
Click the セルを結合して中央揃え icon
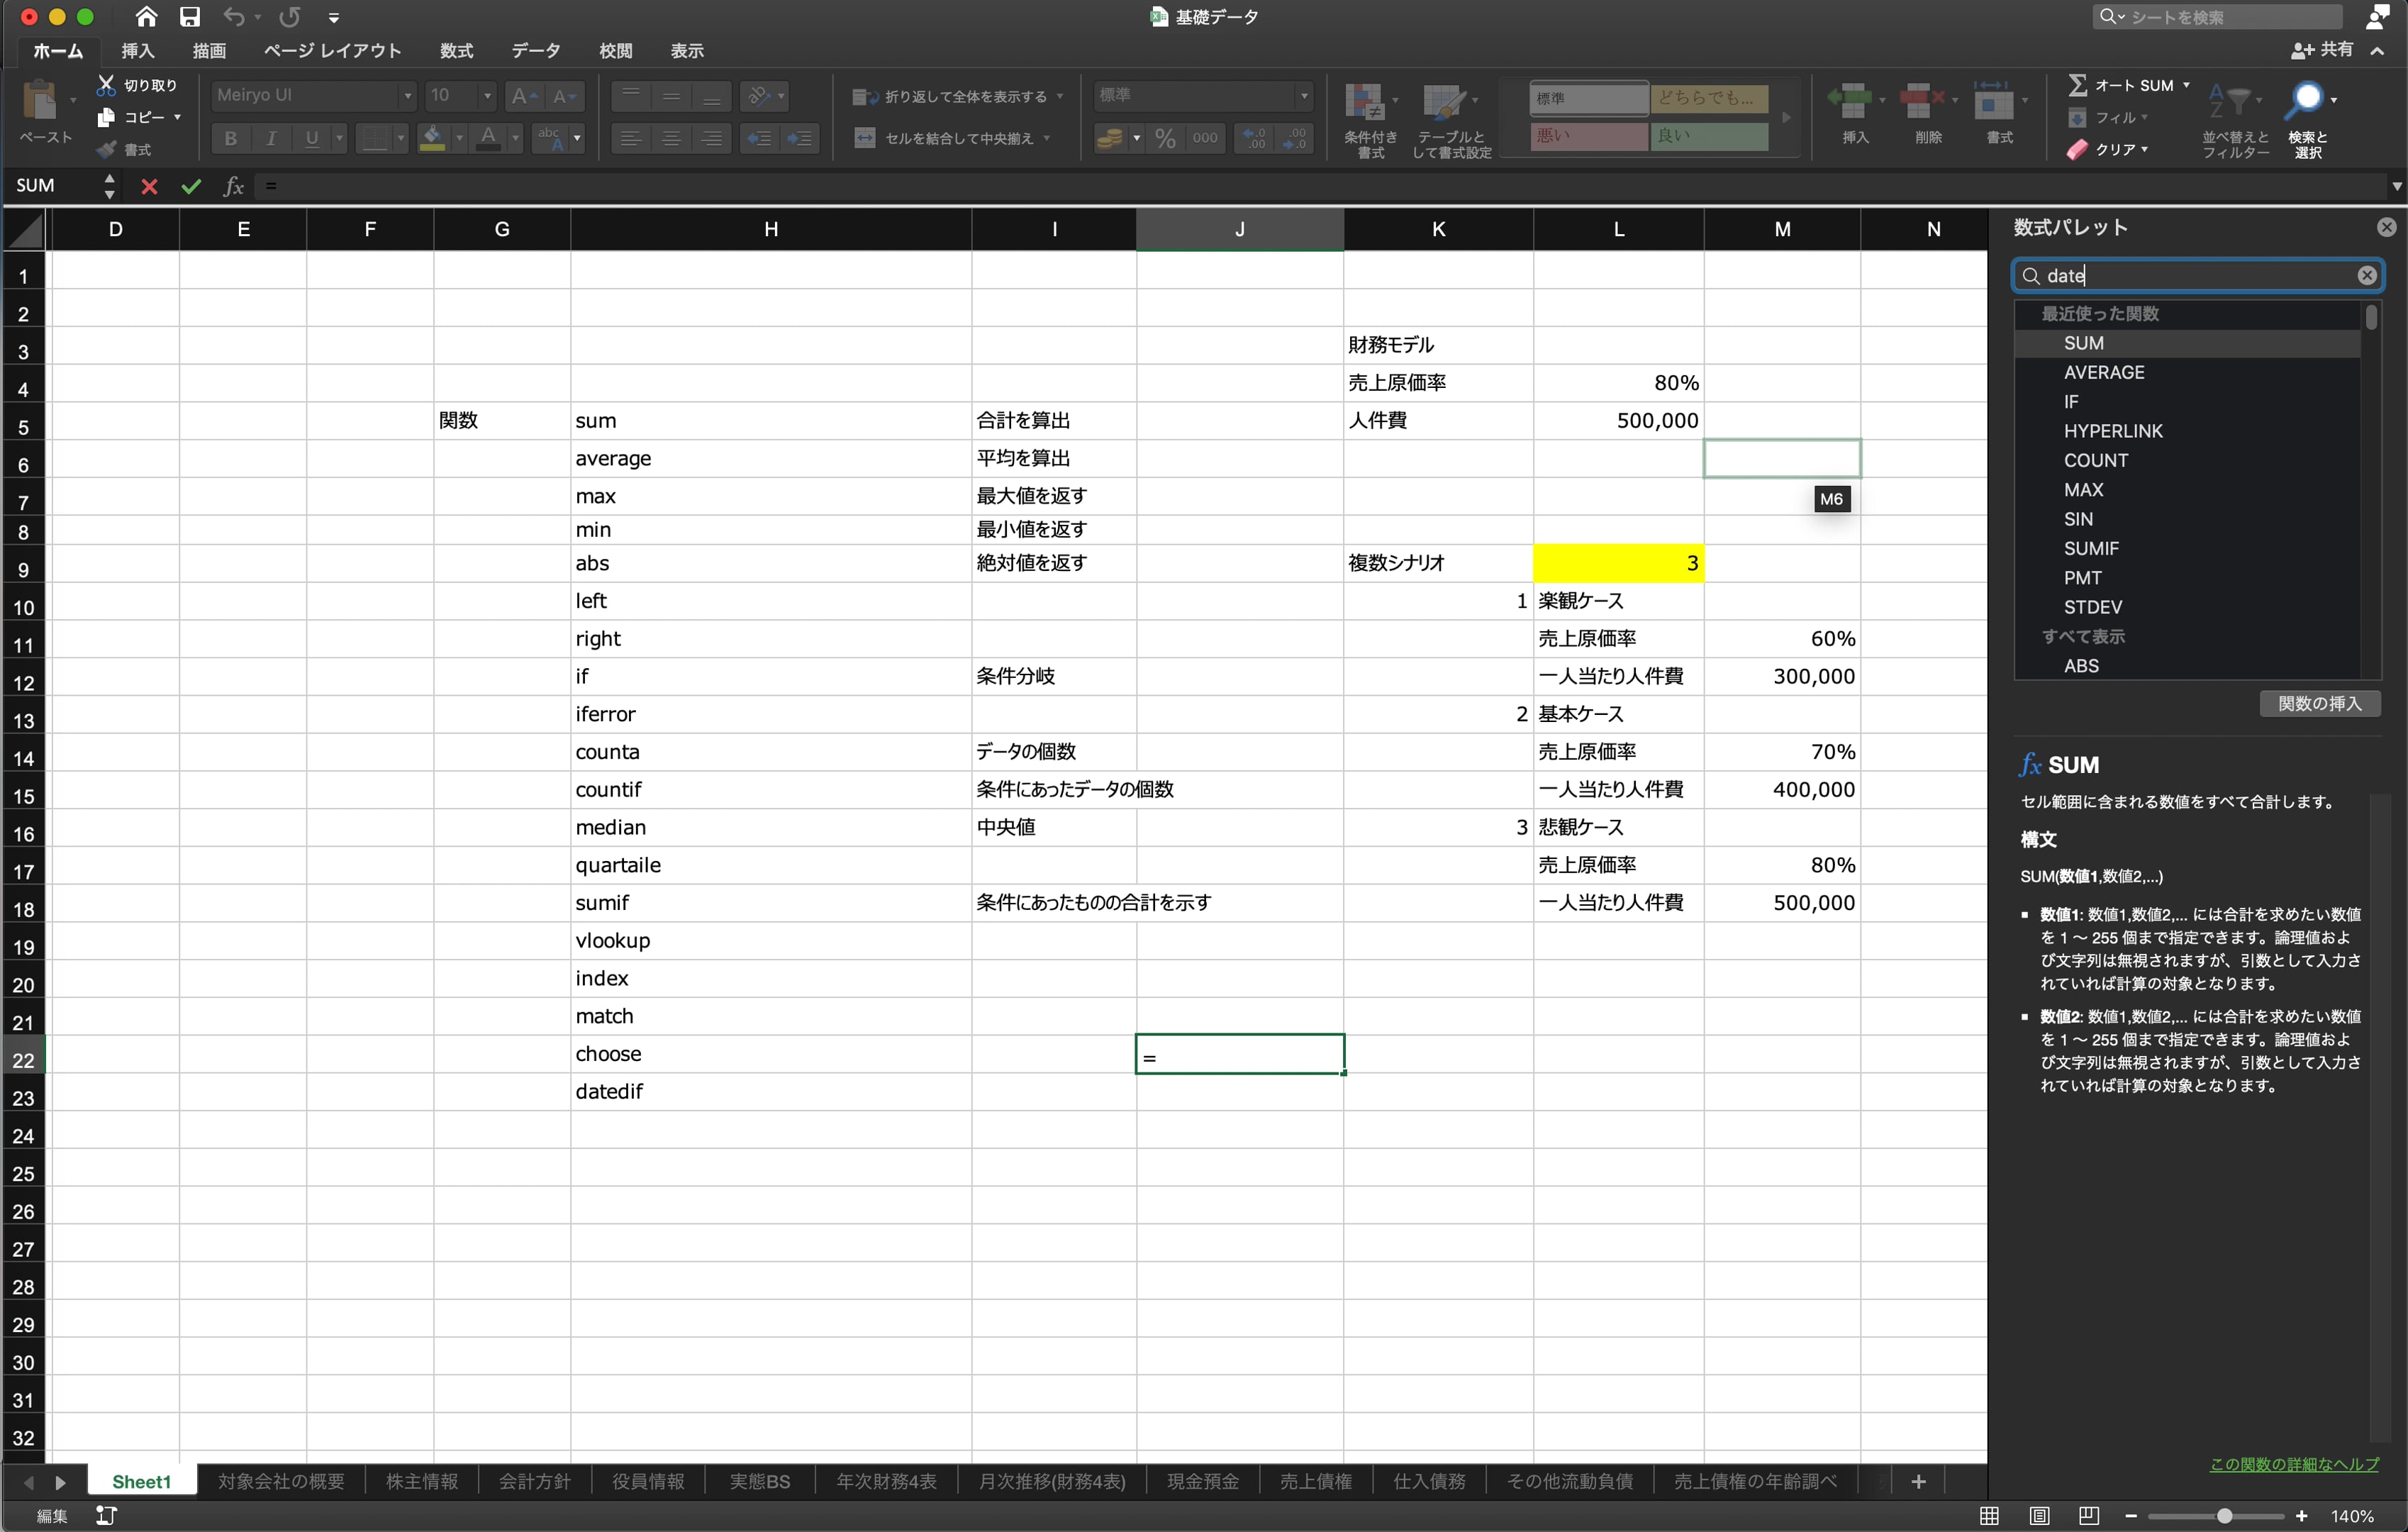pyautogui.click(x=865, y=138)
